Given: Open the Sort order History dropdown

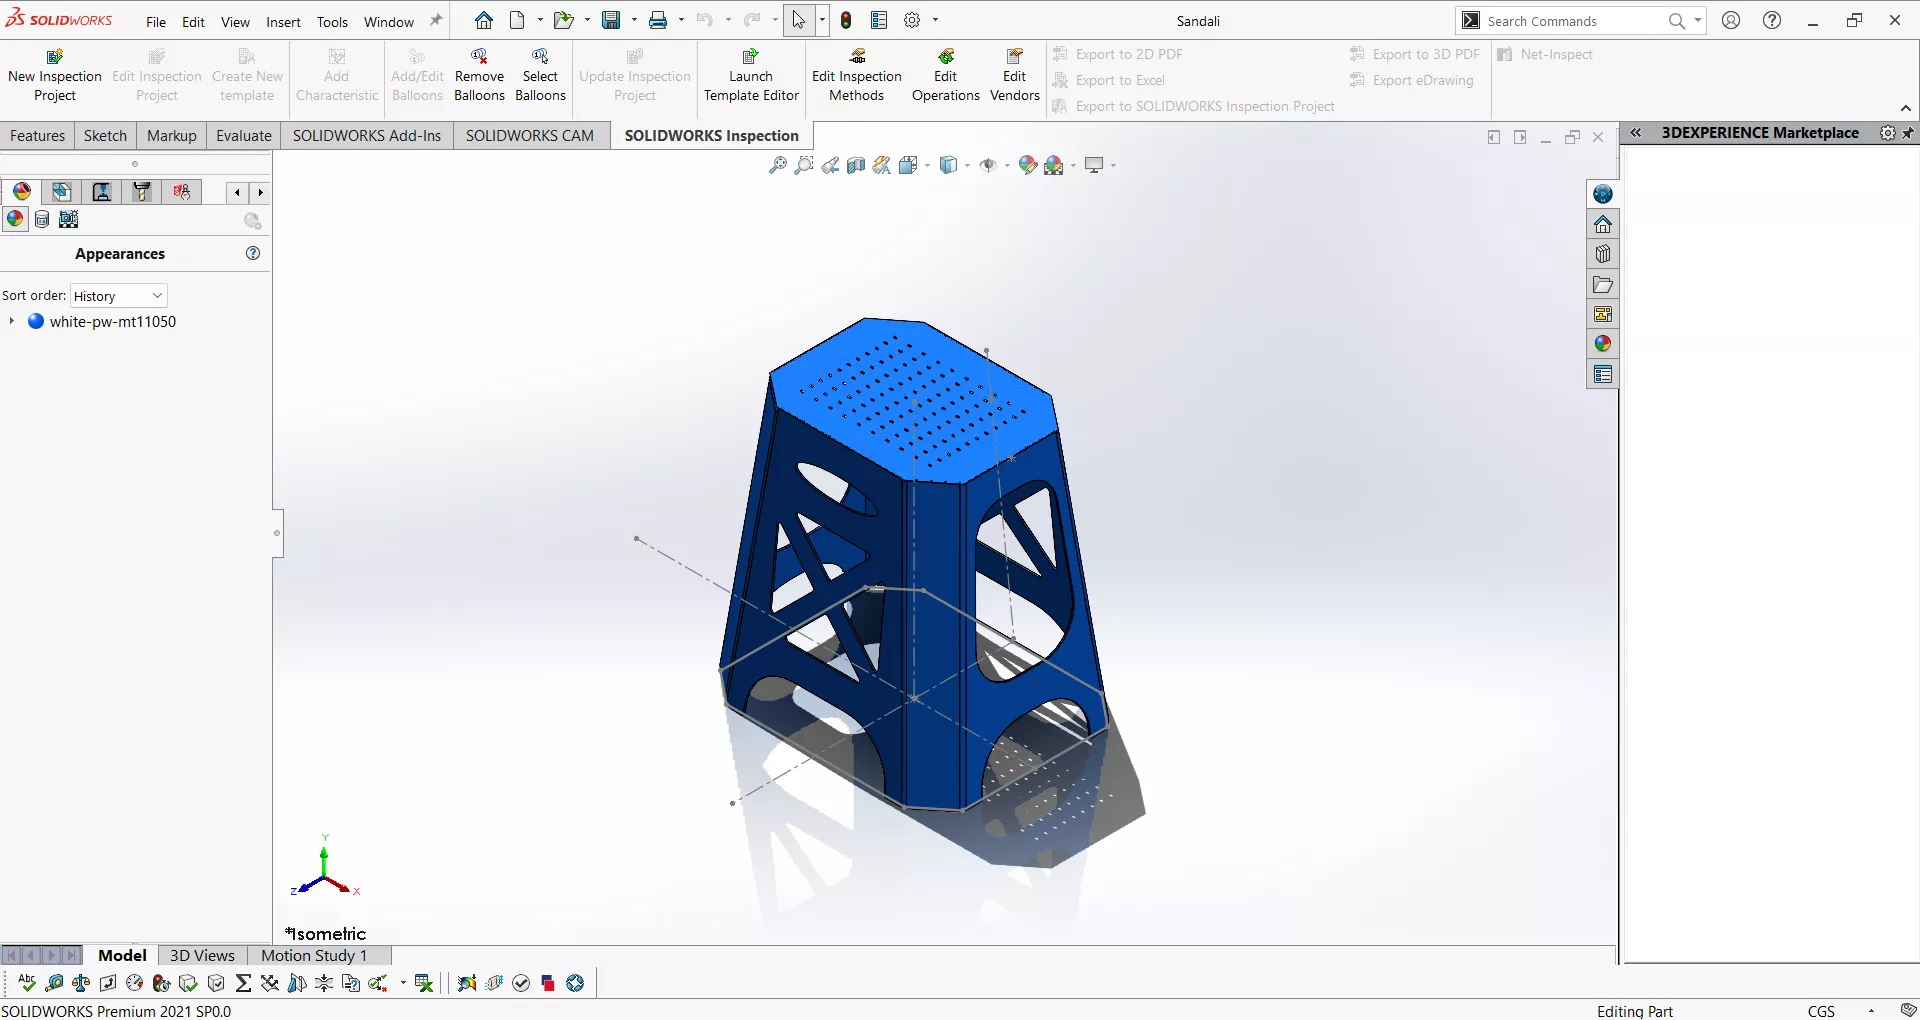Looking at the screenshot, I should coord(118,296).
